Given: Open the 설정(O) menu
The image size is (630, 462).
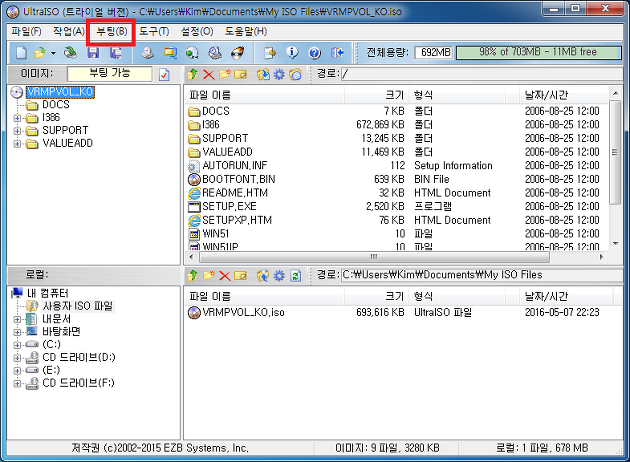Looking at the screenshot, I should point(197,31).
